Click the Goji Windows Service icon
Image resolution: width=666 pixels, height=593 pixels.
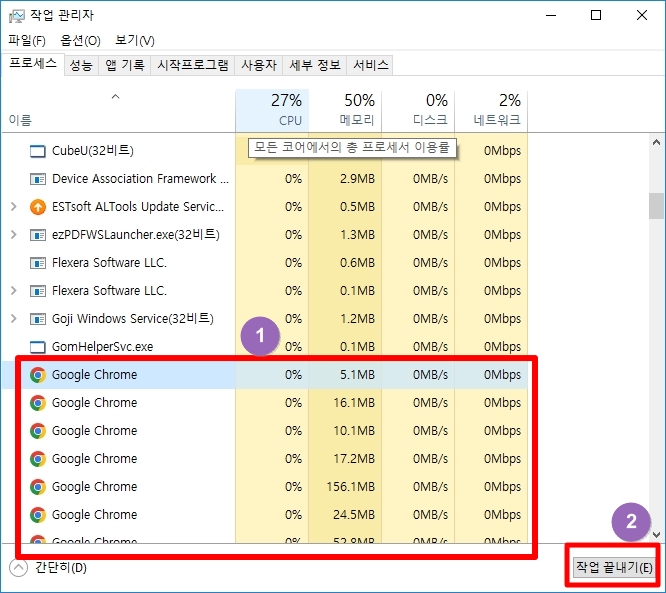pos(37,319)
